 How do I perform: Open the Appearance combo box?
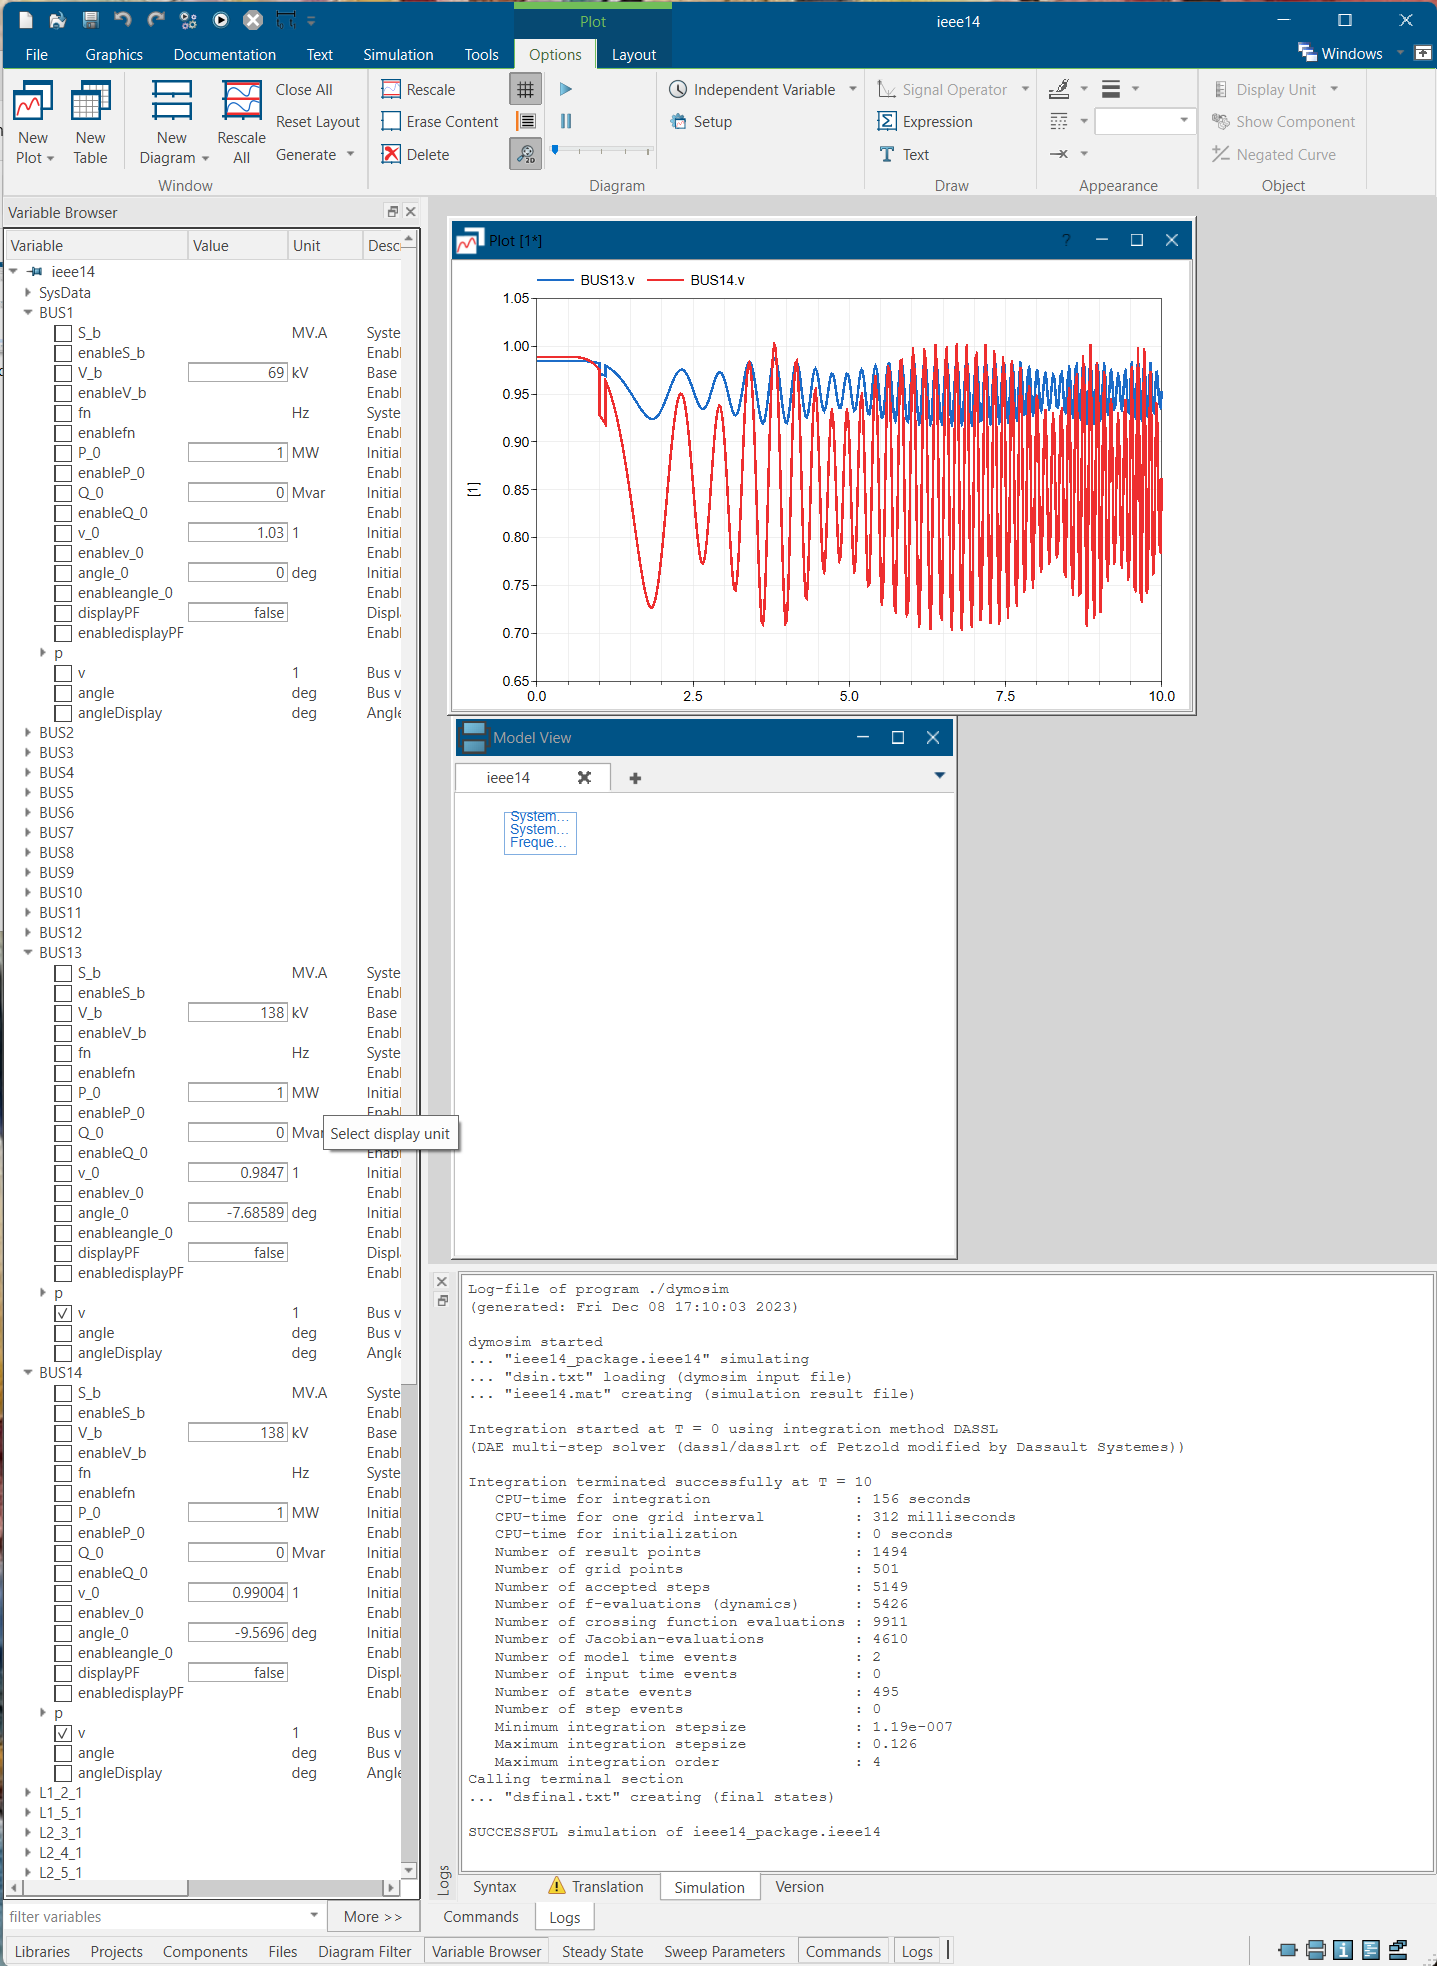tap(1145, 121)
